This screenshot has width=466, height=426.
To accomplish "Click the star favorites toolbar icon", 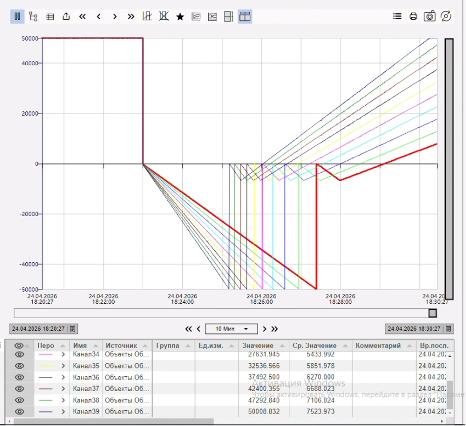I will point(180,16).
